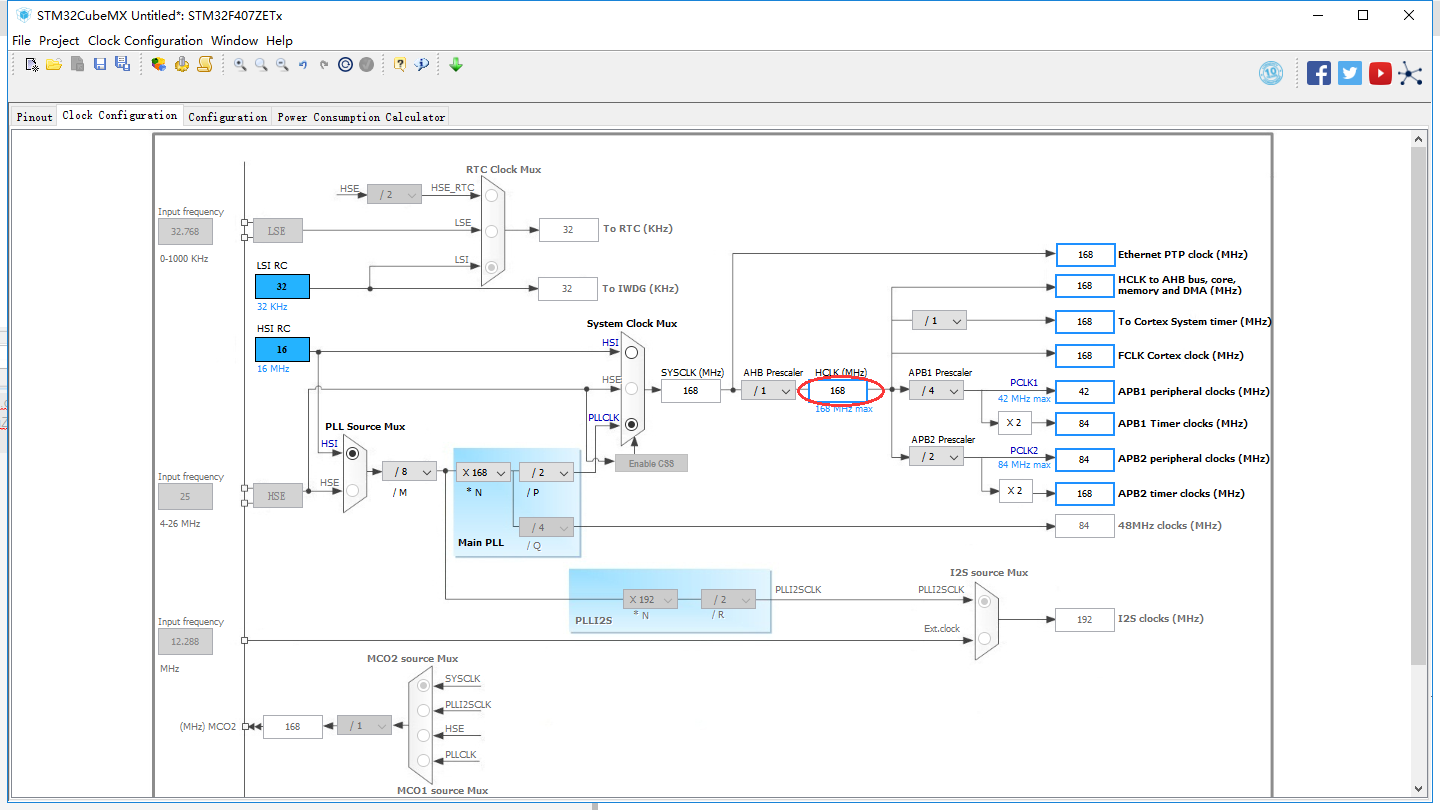Screen dimensions: 1440x810
Task: Select LSE input in the RTC Clock Mux
Action: 491,230
